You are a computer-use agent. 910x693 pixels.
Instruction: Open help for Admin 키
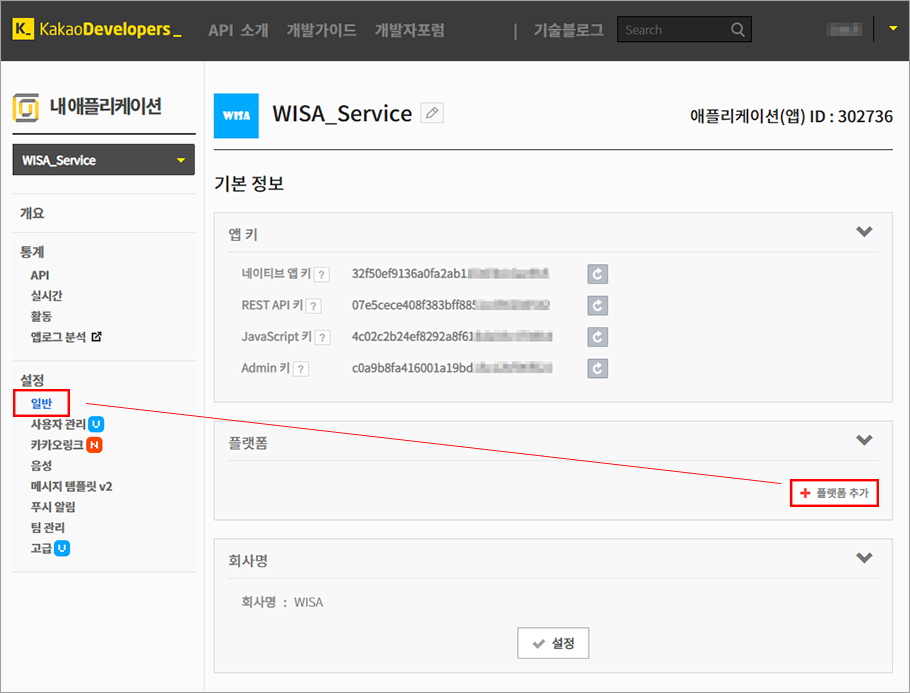tap(301, 369)
